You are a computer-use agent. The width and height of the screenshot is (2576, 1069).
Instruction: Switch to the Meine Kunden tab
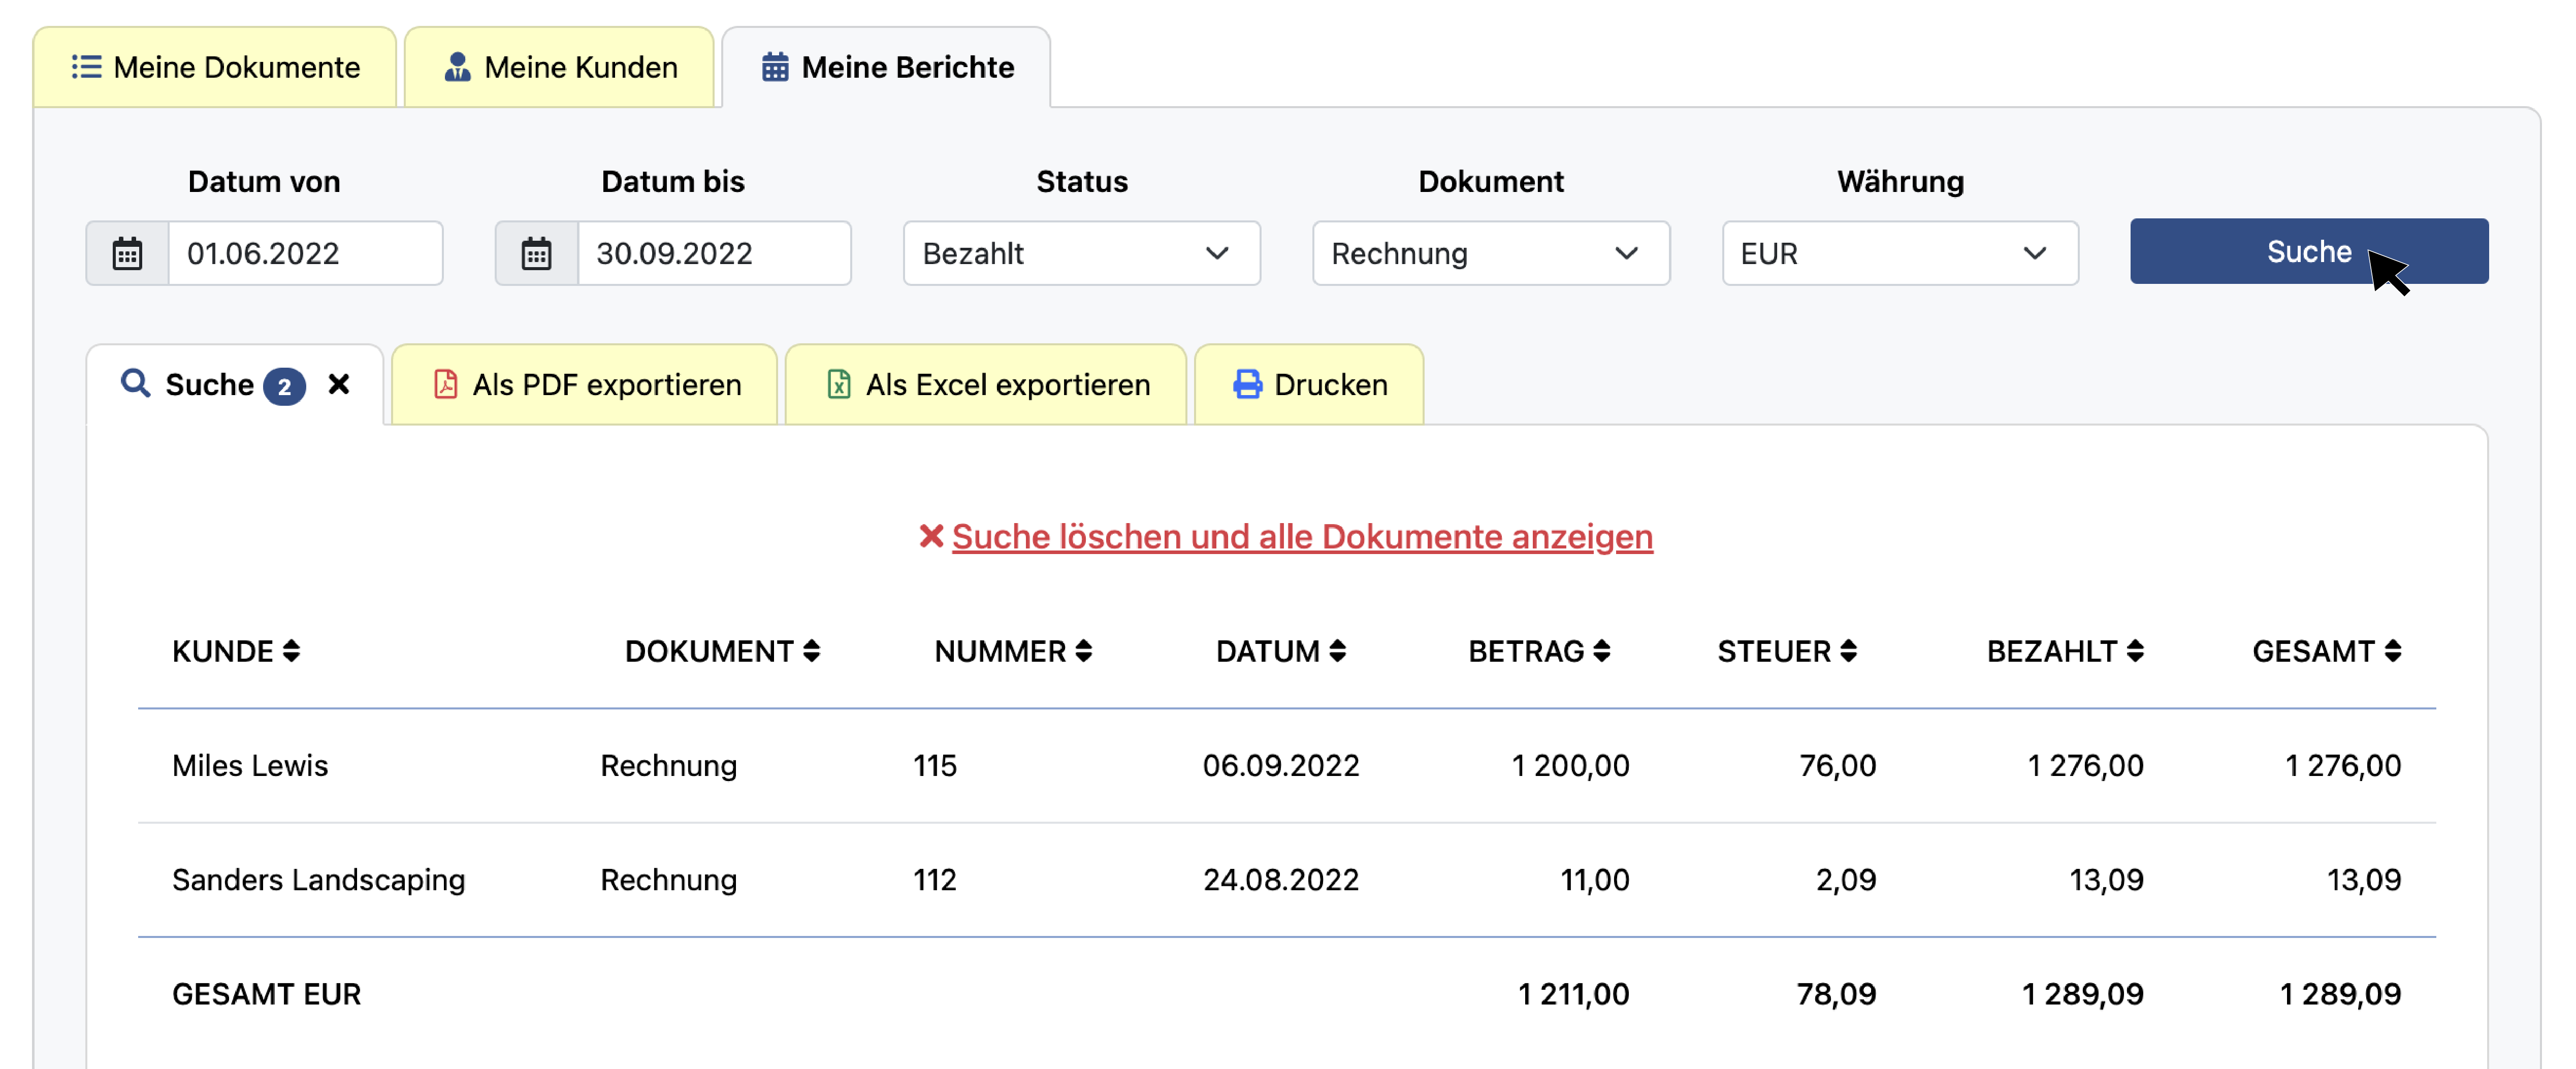click(x=559, y=67)
